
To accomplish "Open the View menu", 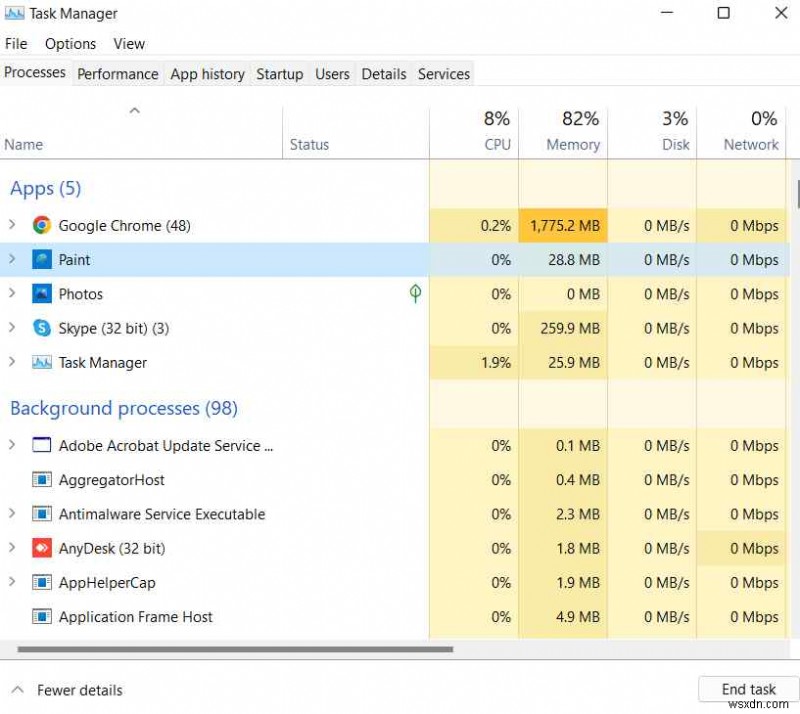I will point(129,43).
